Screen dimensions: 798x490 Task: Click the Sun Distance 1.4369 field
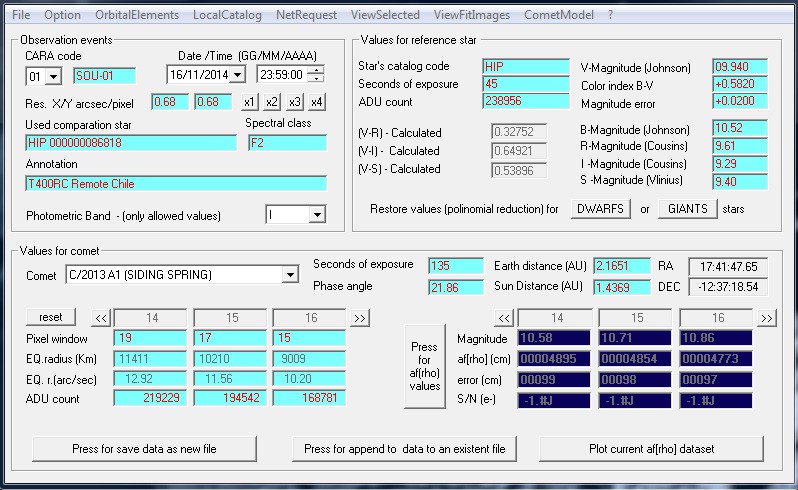point(622,287)
